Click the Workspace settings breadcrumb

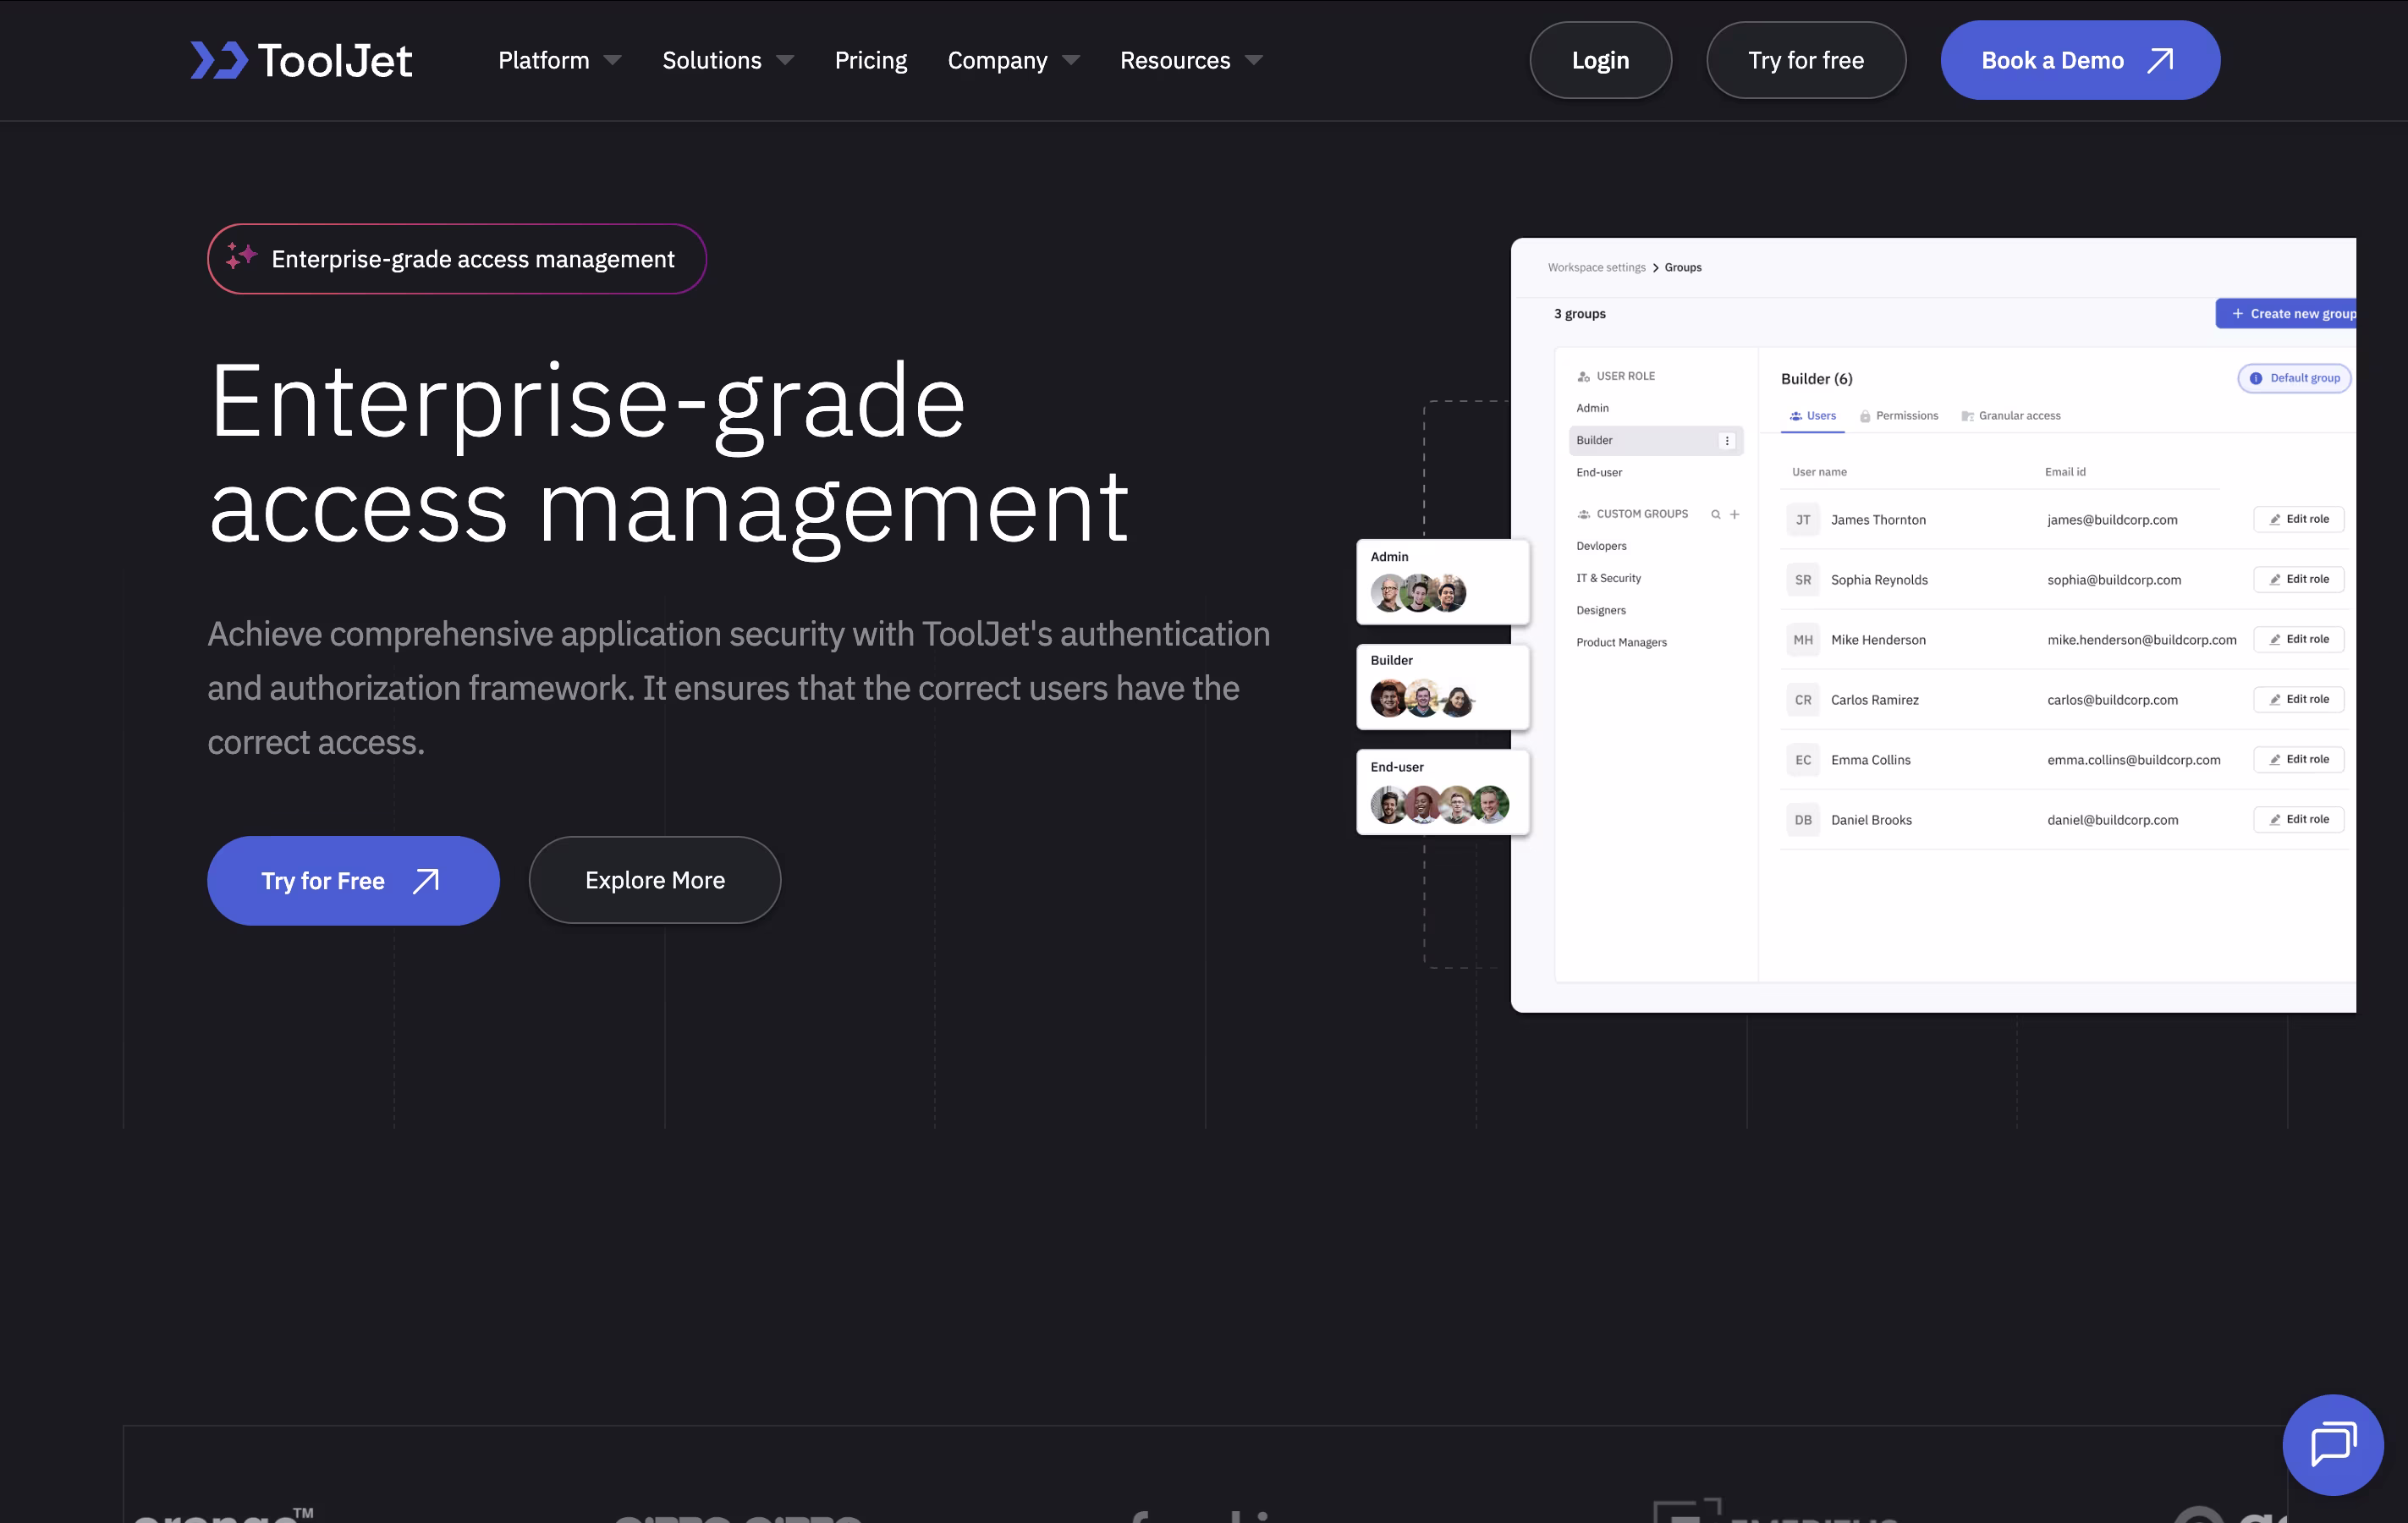[x=1596, y=267]
